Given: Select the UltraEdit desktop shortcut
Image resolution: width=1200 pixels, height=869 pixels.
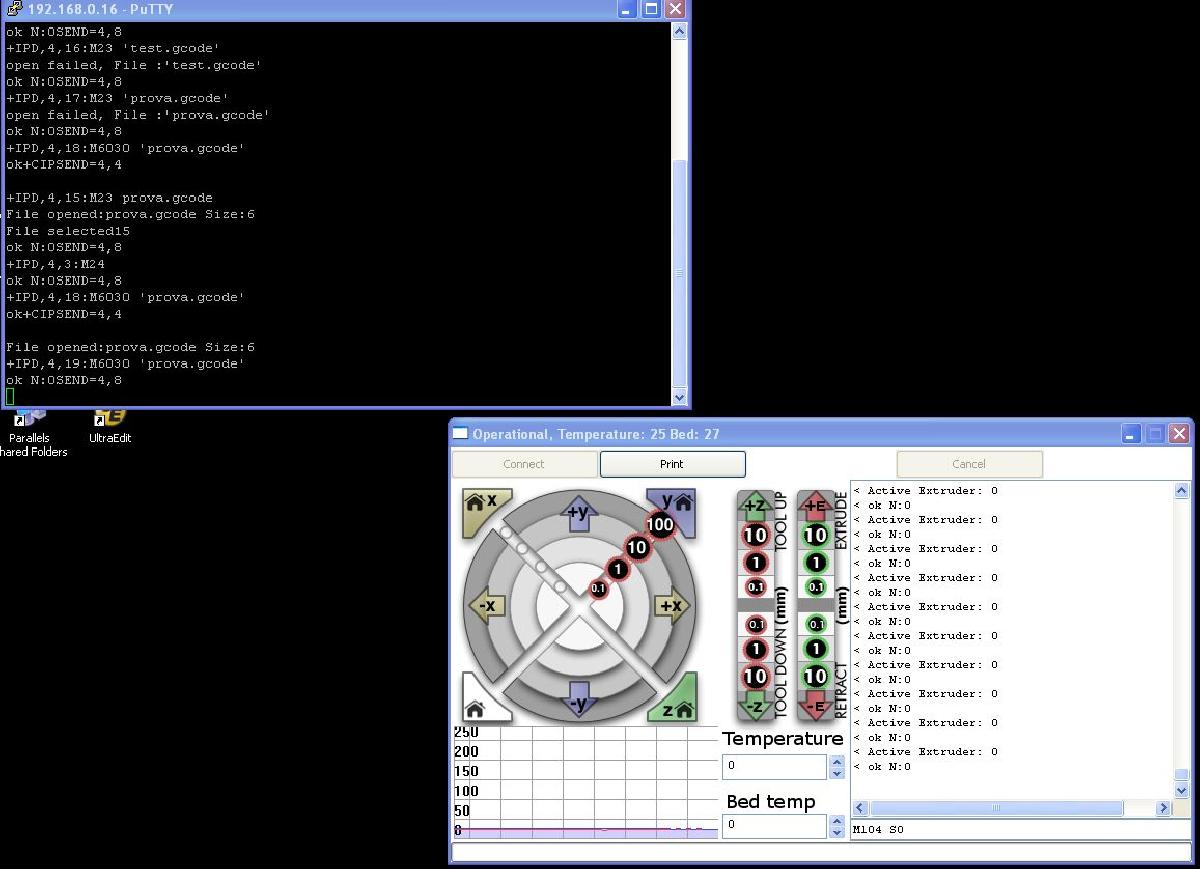Looking at the screenshot, I should click(109, 427).
